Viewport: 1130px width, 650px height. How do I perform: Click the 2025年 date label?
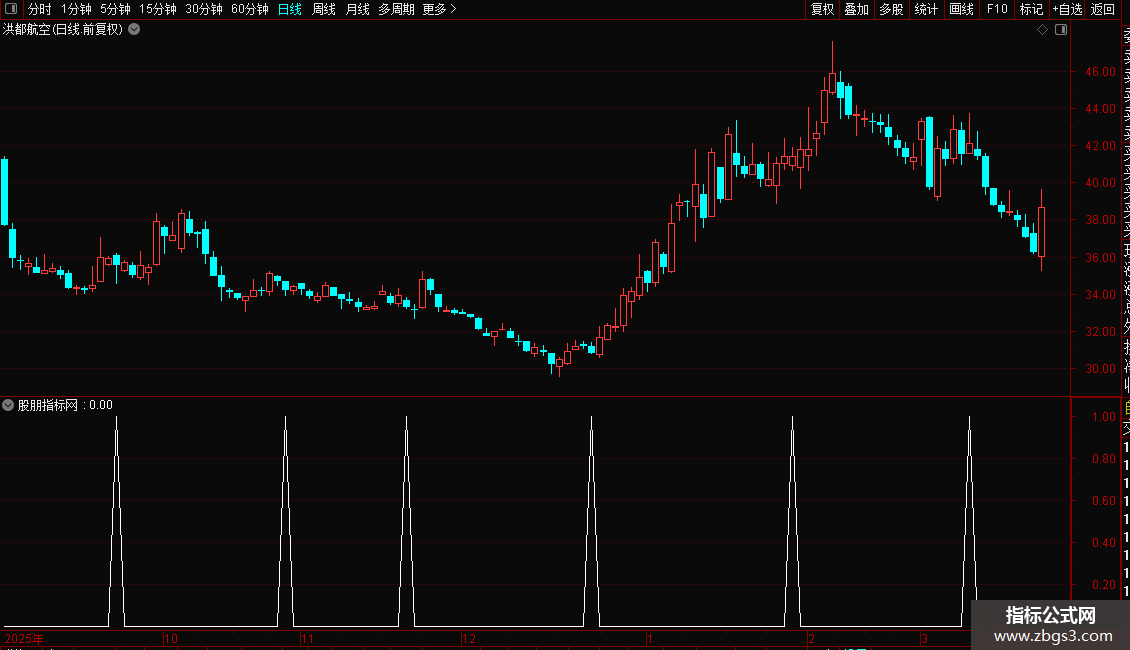(24, 638)
